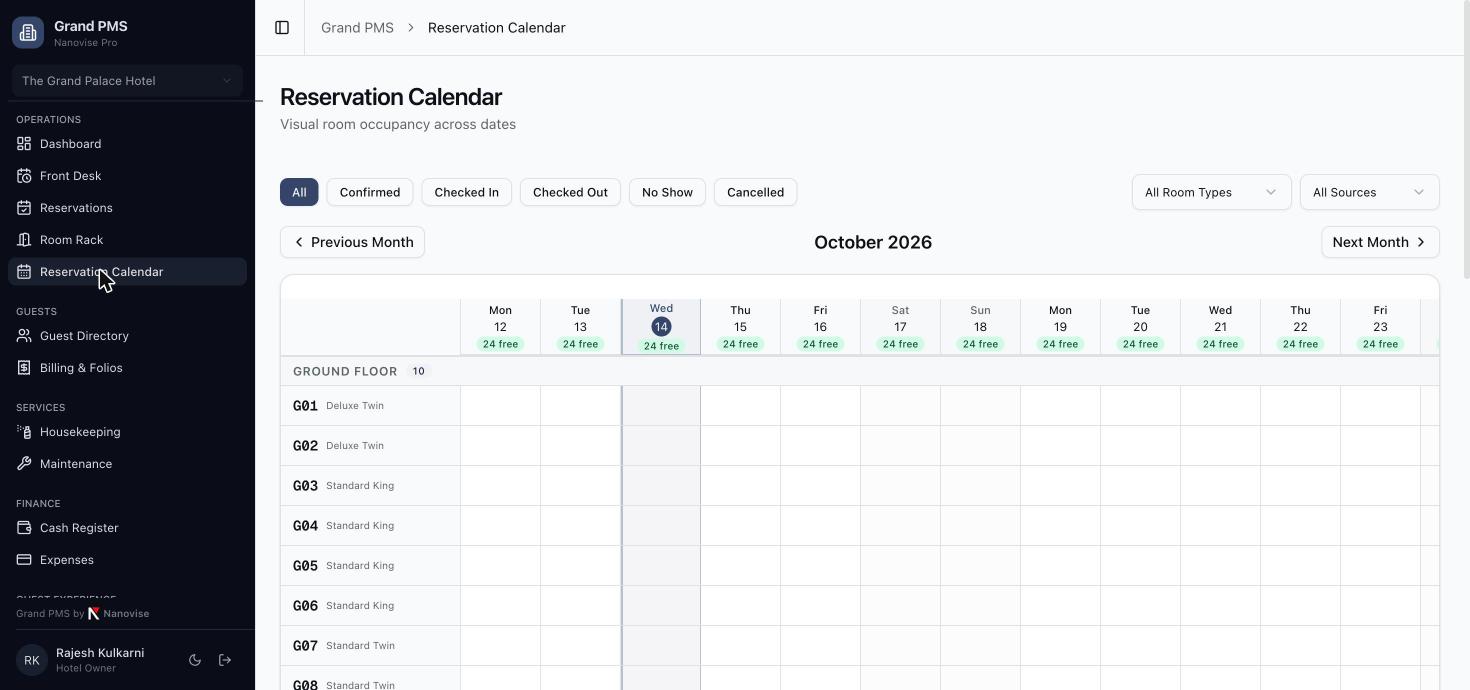The width and height of the screenshot is (1470, 690).
Task: Open Housekeeping page
Action: pos(127,432)
